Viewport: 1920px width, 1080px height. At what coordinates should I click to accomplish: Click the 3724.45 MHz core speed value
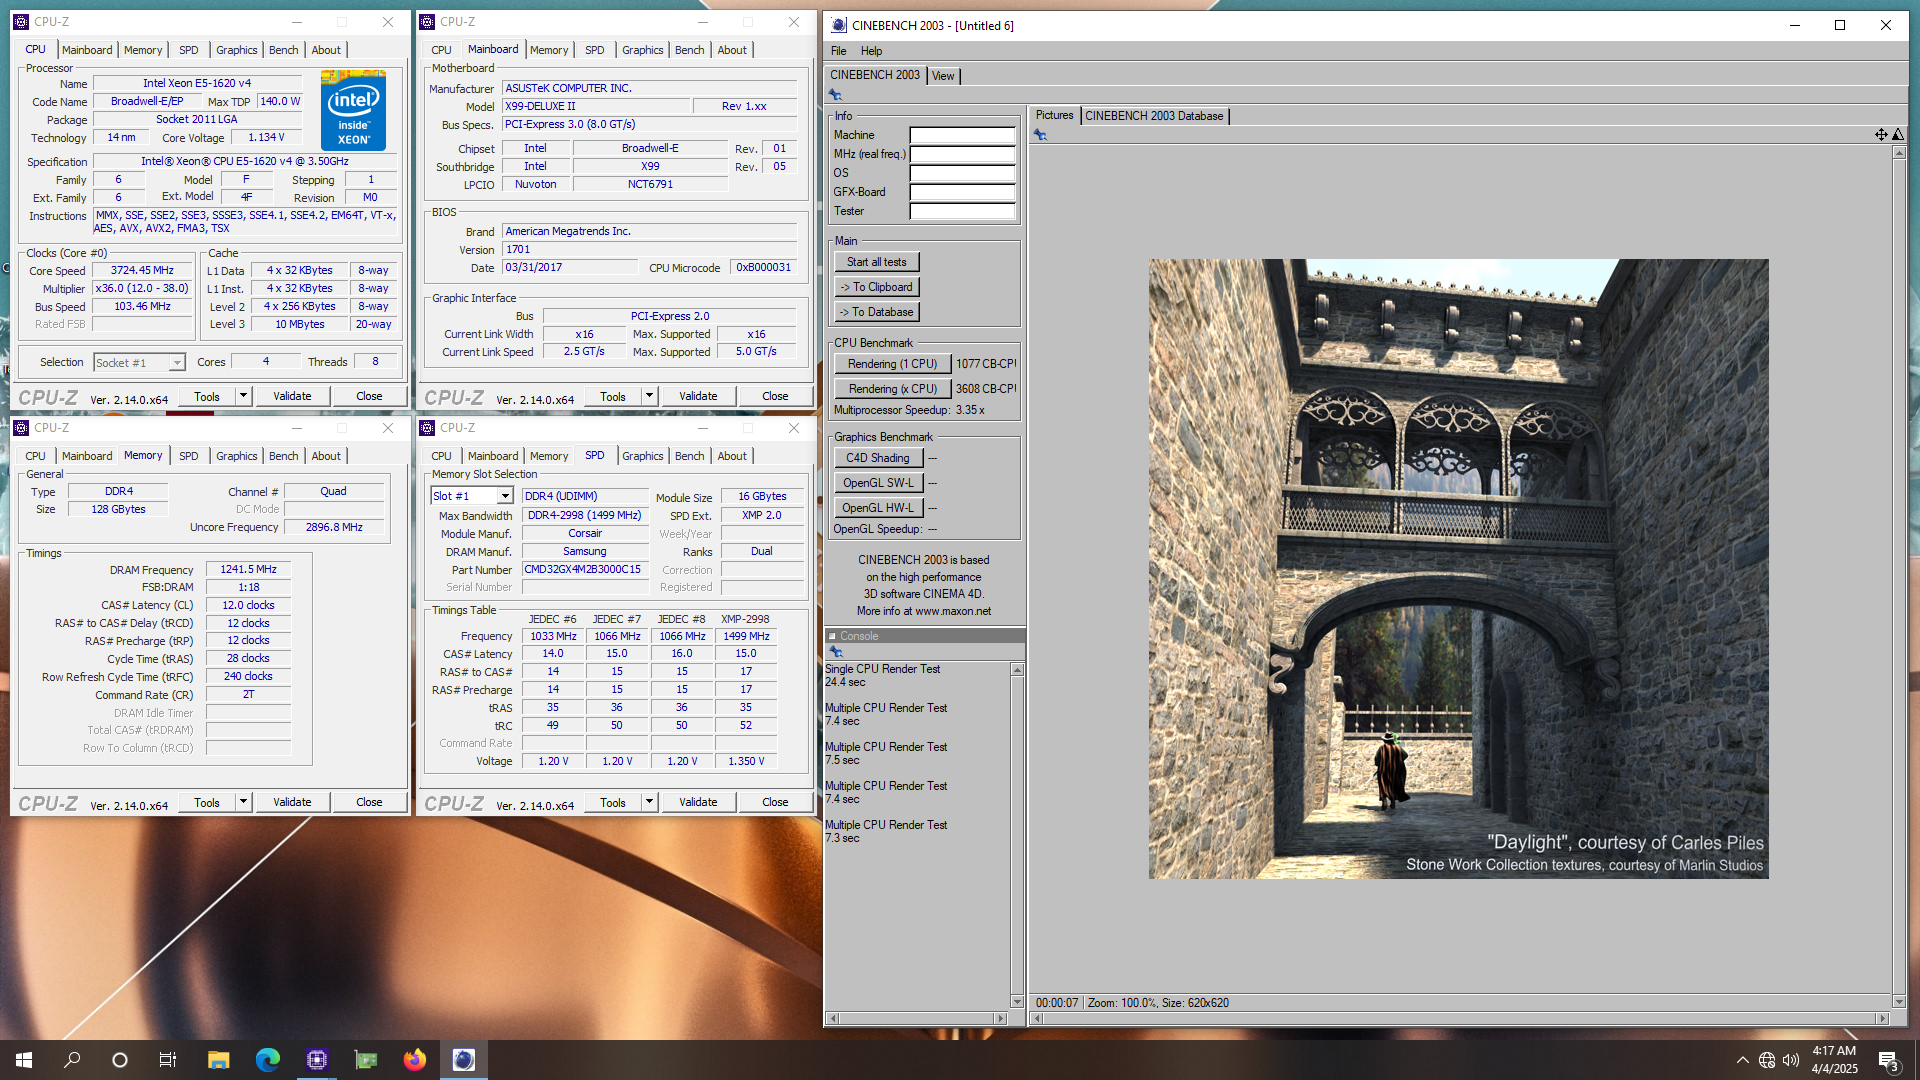[142, 271]
